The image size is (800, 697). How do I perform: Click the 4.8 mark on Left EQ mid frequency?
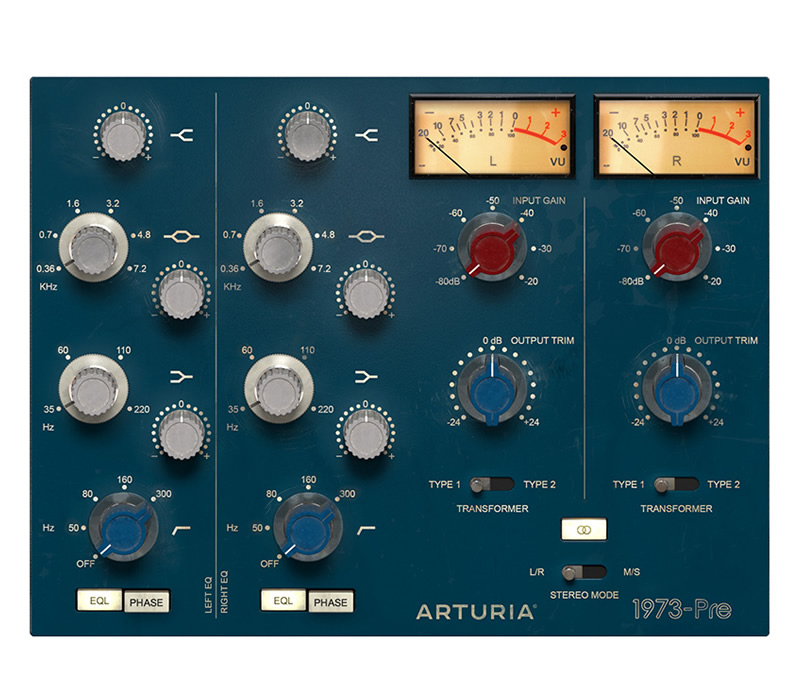pyautogui.click(x=144, y=235)
